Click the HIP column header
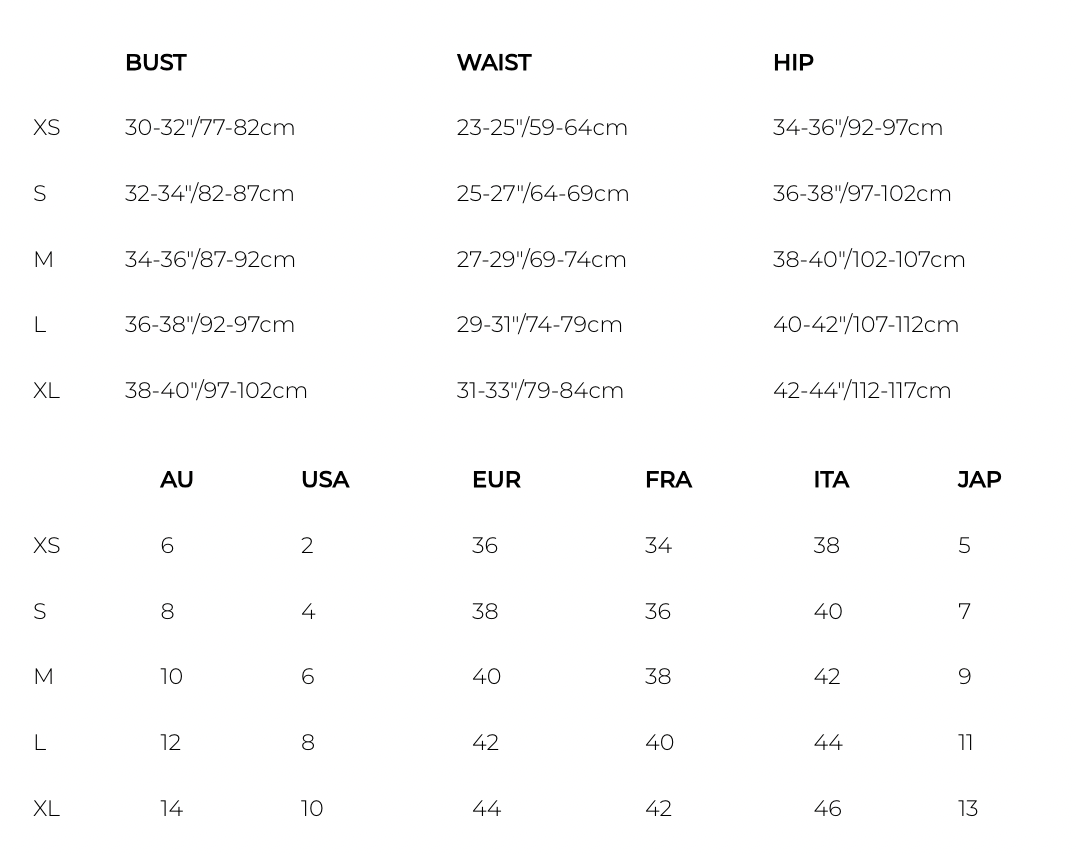The image size is (1076, 854). (x=793, y=62)
